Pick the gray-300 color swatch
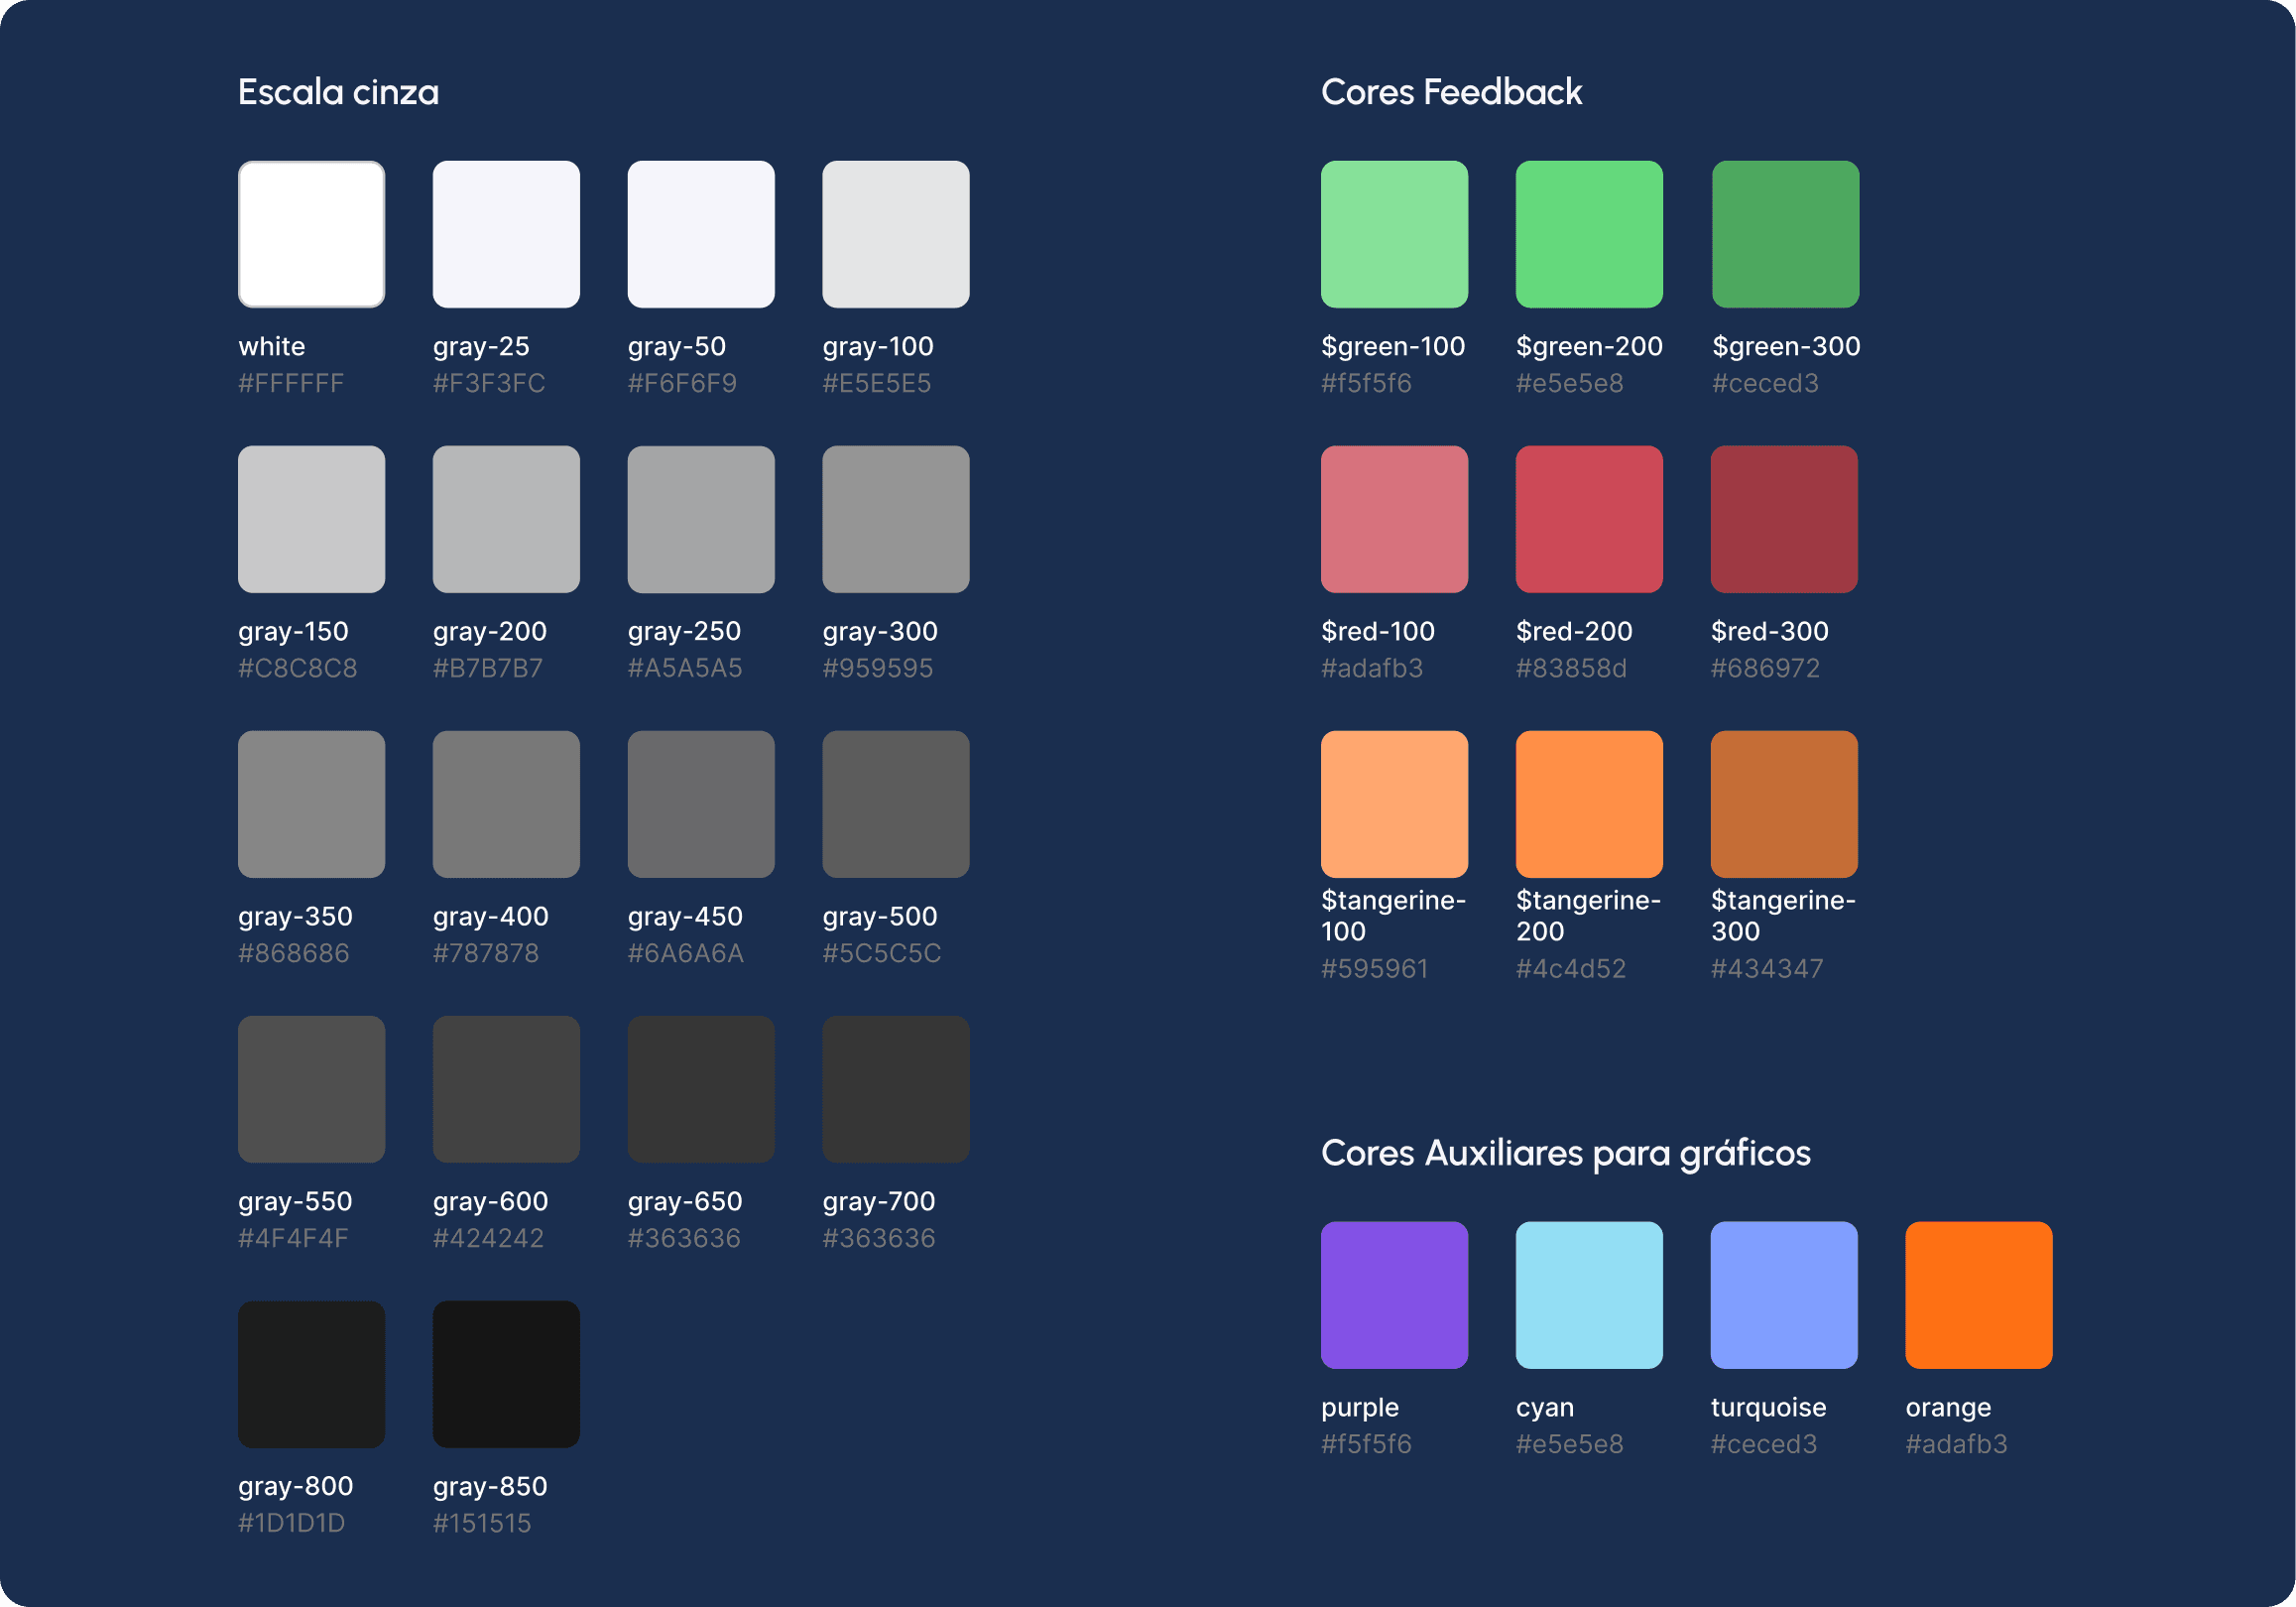The height and width of the screenshot is (1607, 2296). click(x=895, y=519)
